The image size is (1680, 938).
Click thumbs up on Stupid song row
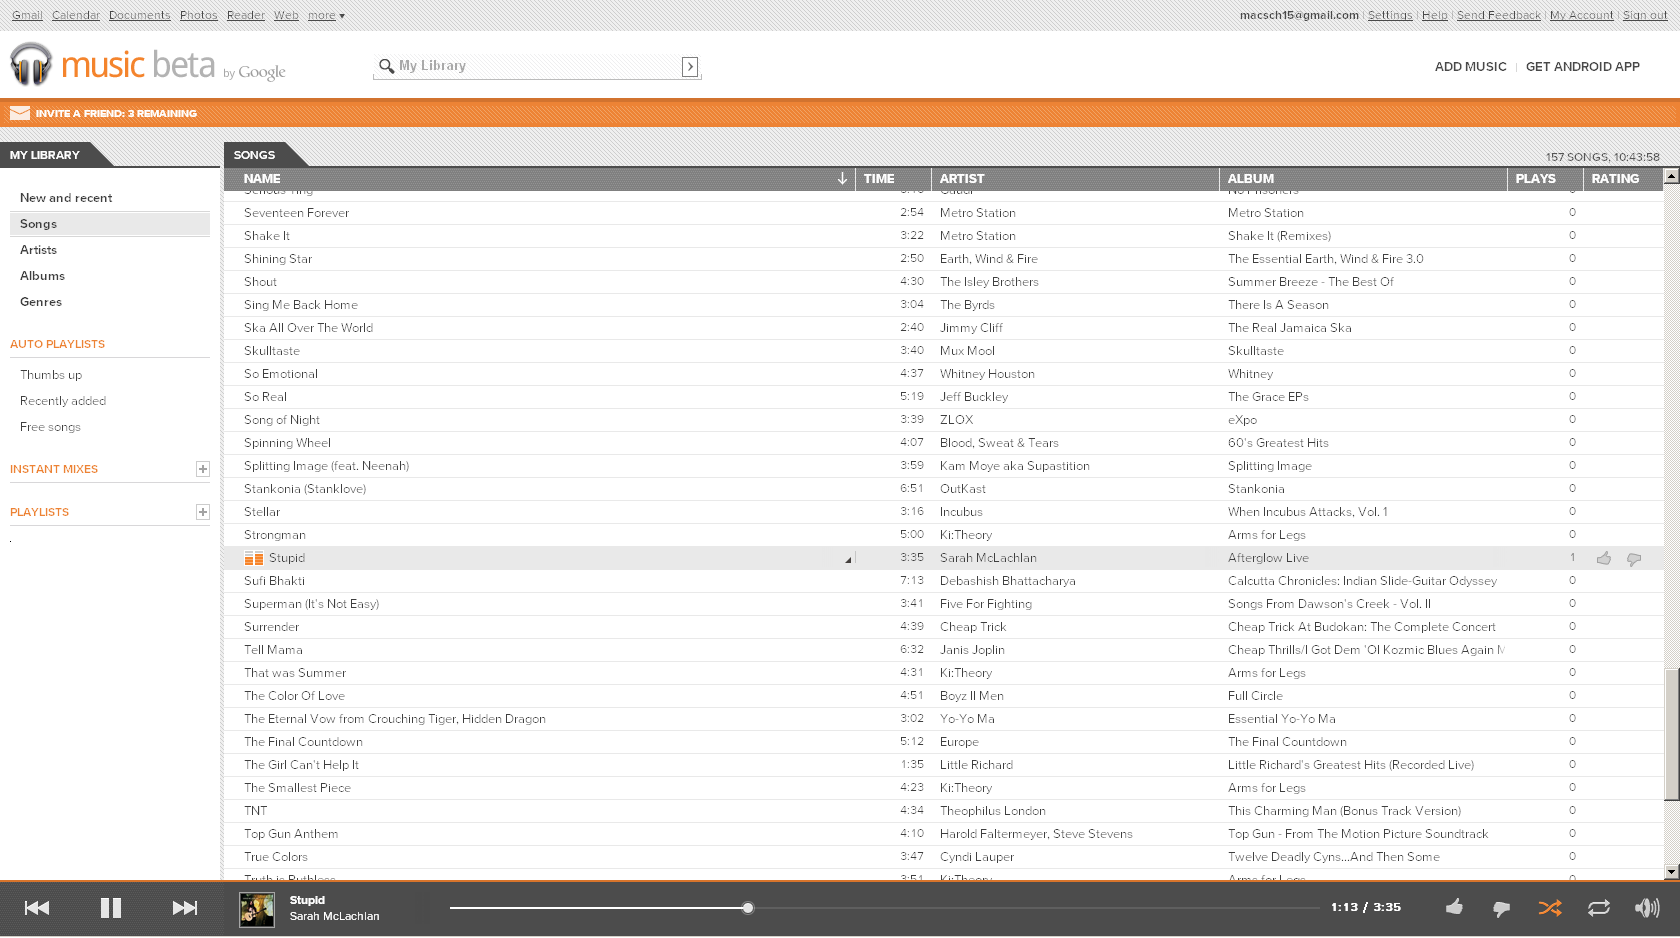[1604, 559]
